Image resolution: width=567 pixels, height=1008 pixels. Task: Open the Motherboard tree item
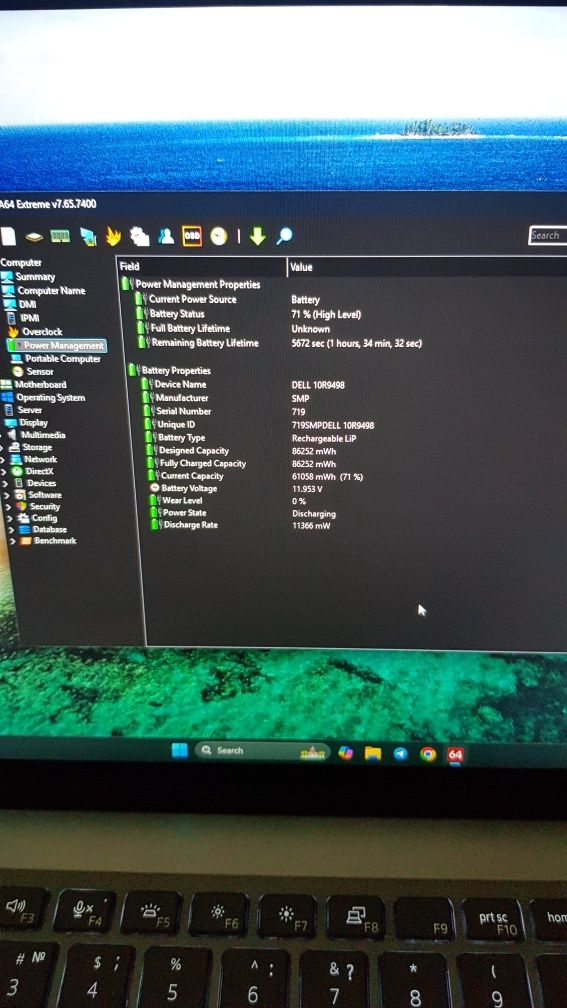[40, 384]
